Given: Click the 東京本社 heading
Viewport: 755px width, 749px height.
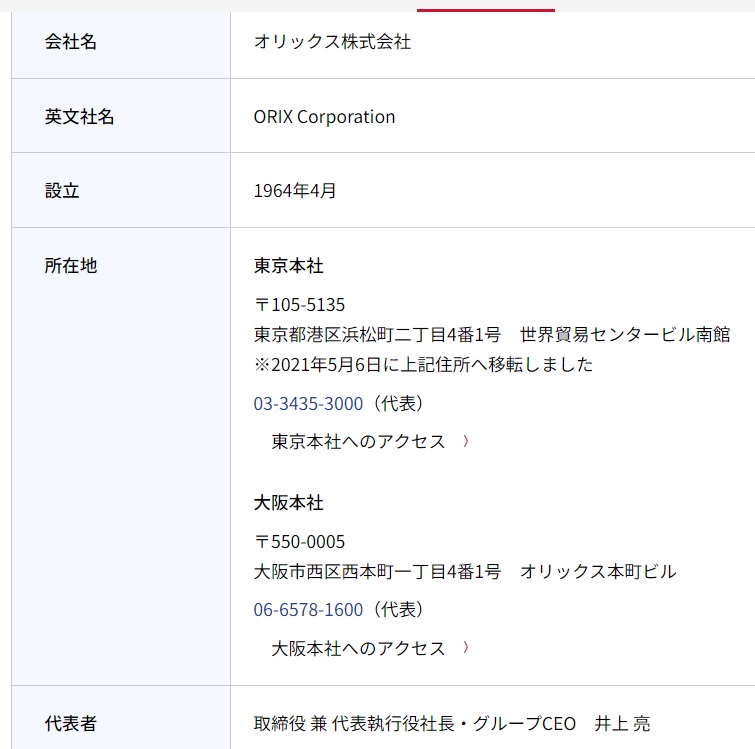Looking at the screenshot, I should [288, 266].
